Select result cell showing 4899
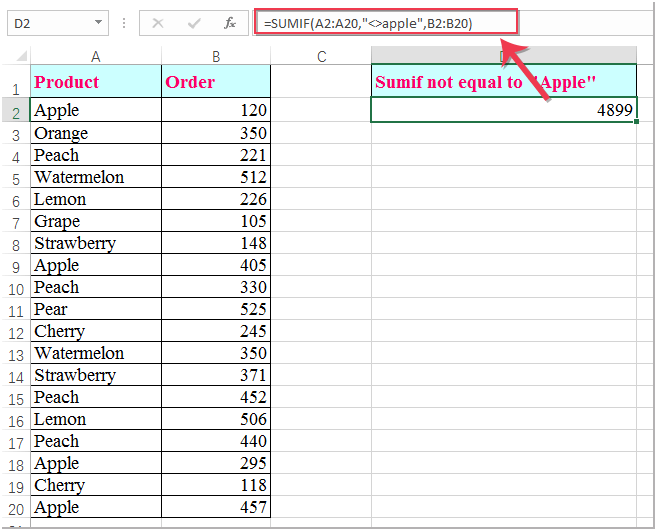Viewport: 655px width, 529px height. [503, 110]
